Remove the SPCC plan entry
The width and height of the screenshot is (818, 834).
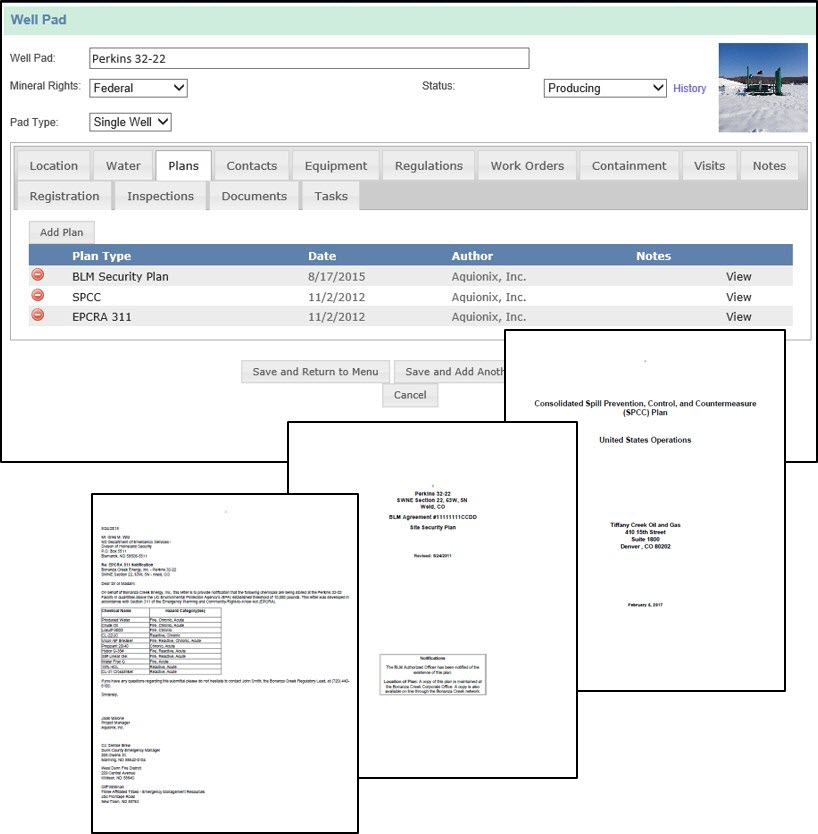point(38,295)
